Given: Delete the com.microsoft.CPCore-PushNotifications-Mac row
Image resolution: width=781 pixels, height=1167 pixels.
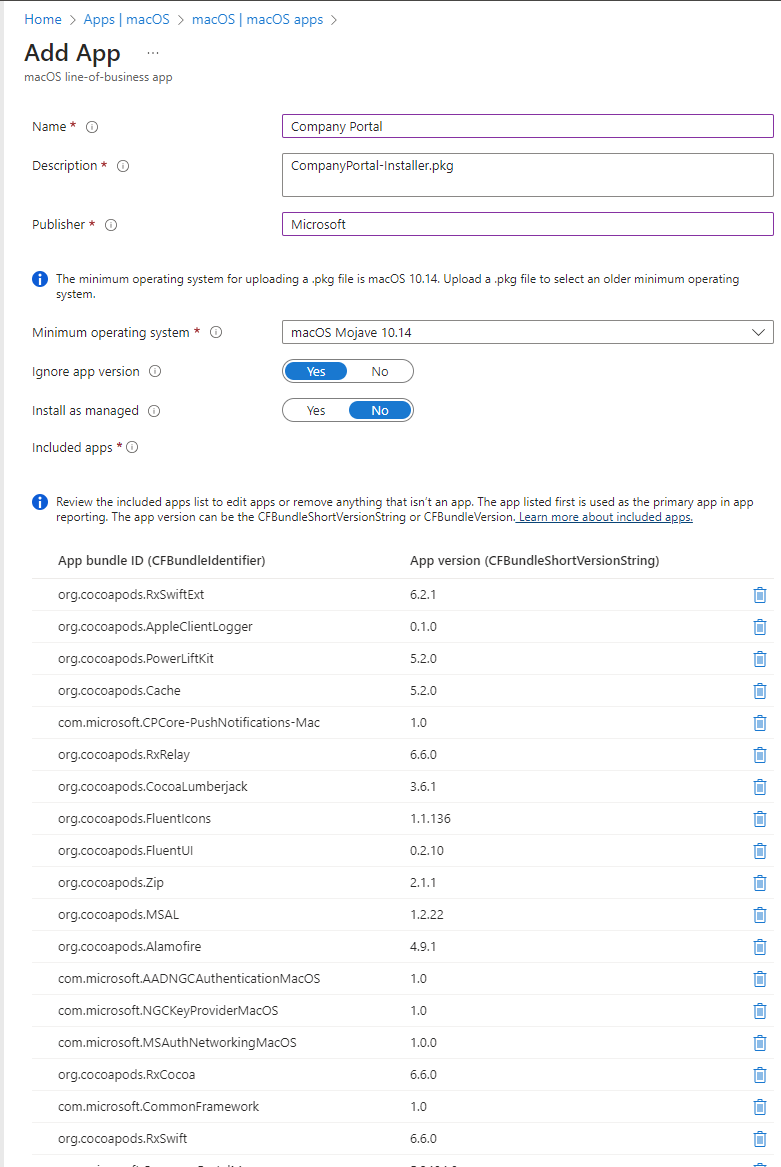Looking at the screenshot, I should (759, 723).
